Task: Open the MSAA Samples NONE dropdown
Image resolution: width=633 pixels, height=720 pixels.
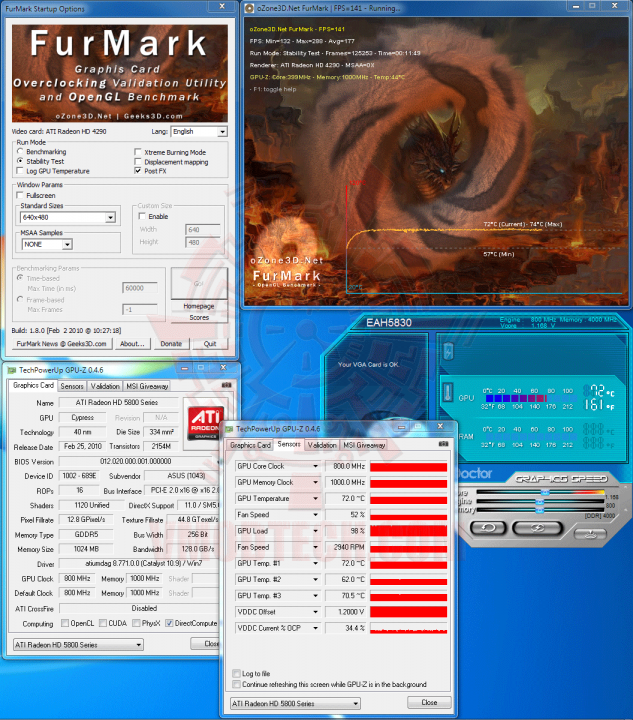Action: pyautogui.click(x=47, y=244)
